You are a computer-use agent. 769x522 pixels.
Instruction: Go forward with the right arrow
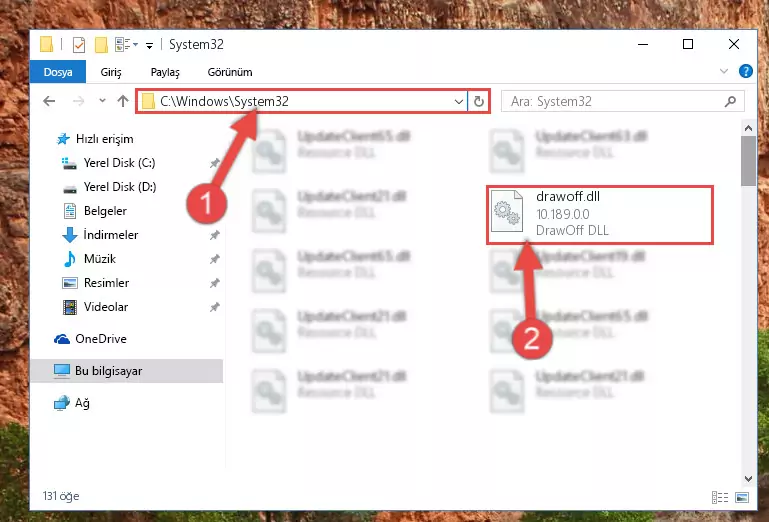tap(78, 101)
